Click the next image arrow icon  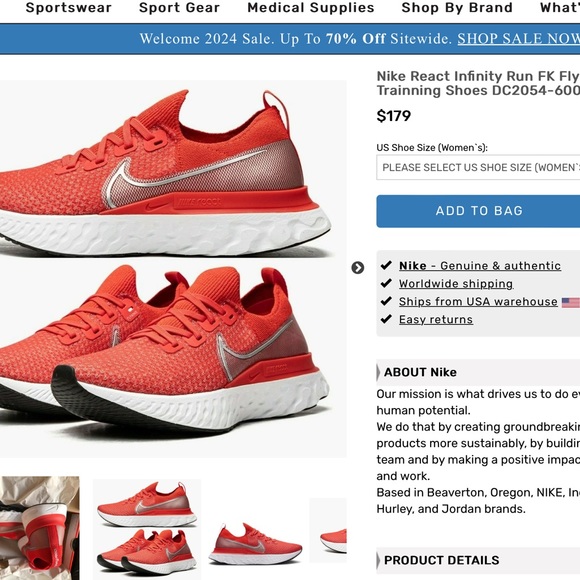357,267
